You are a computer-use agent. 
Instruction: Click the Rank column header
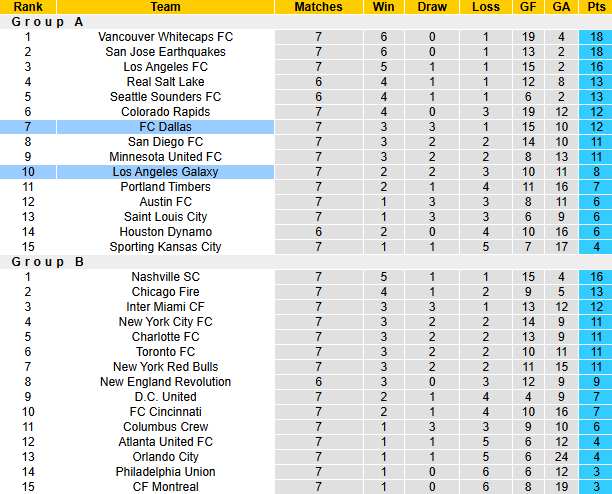click(28, 7)
